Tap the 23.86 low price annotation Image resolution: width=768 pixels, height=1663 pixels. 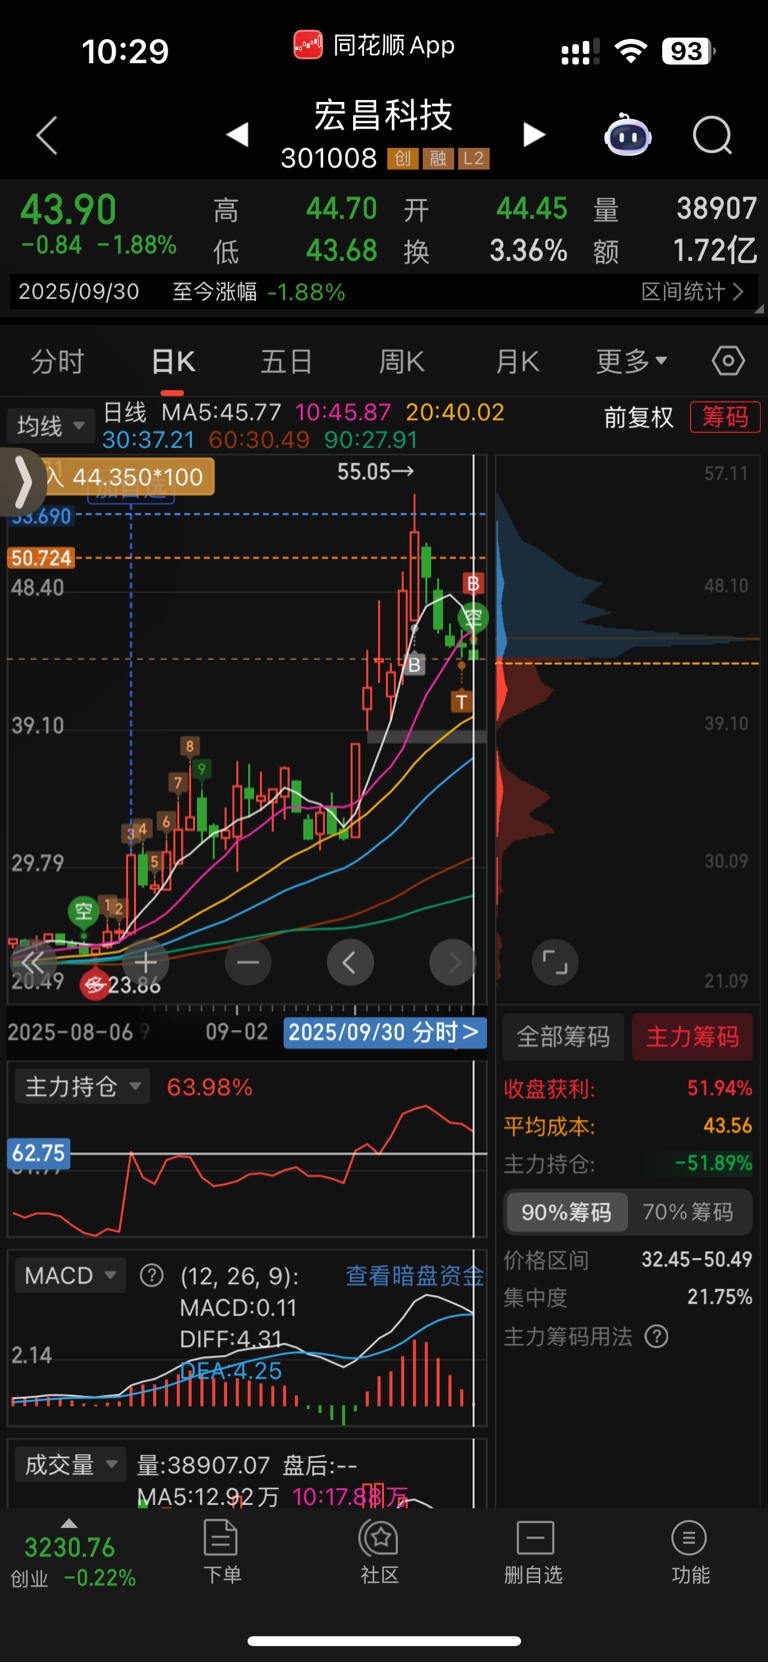[135, 985]
